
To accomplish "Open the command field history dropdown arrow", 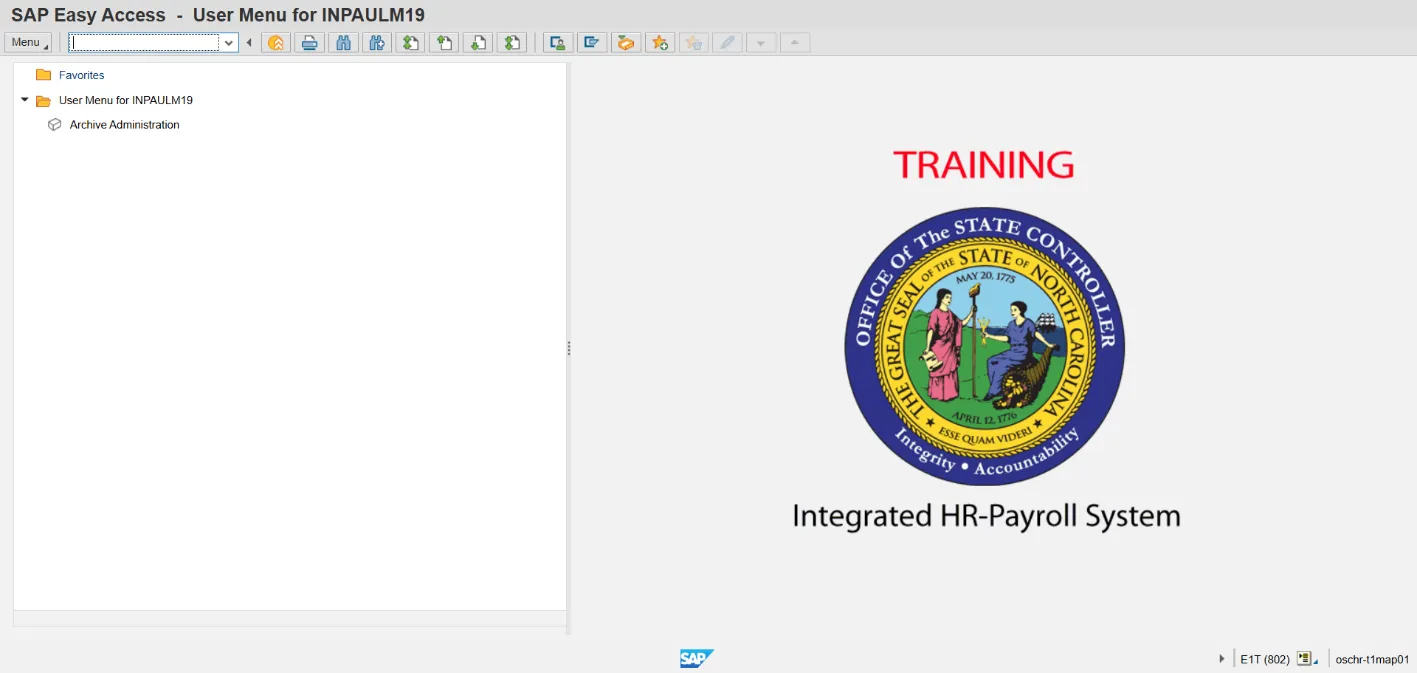I will point(230,42).
